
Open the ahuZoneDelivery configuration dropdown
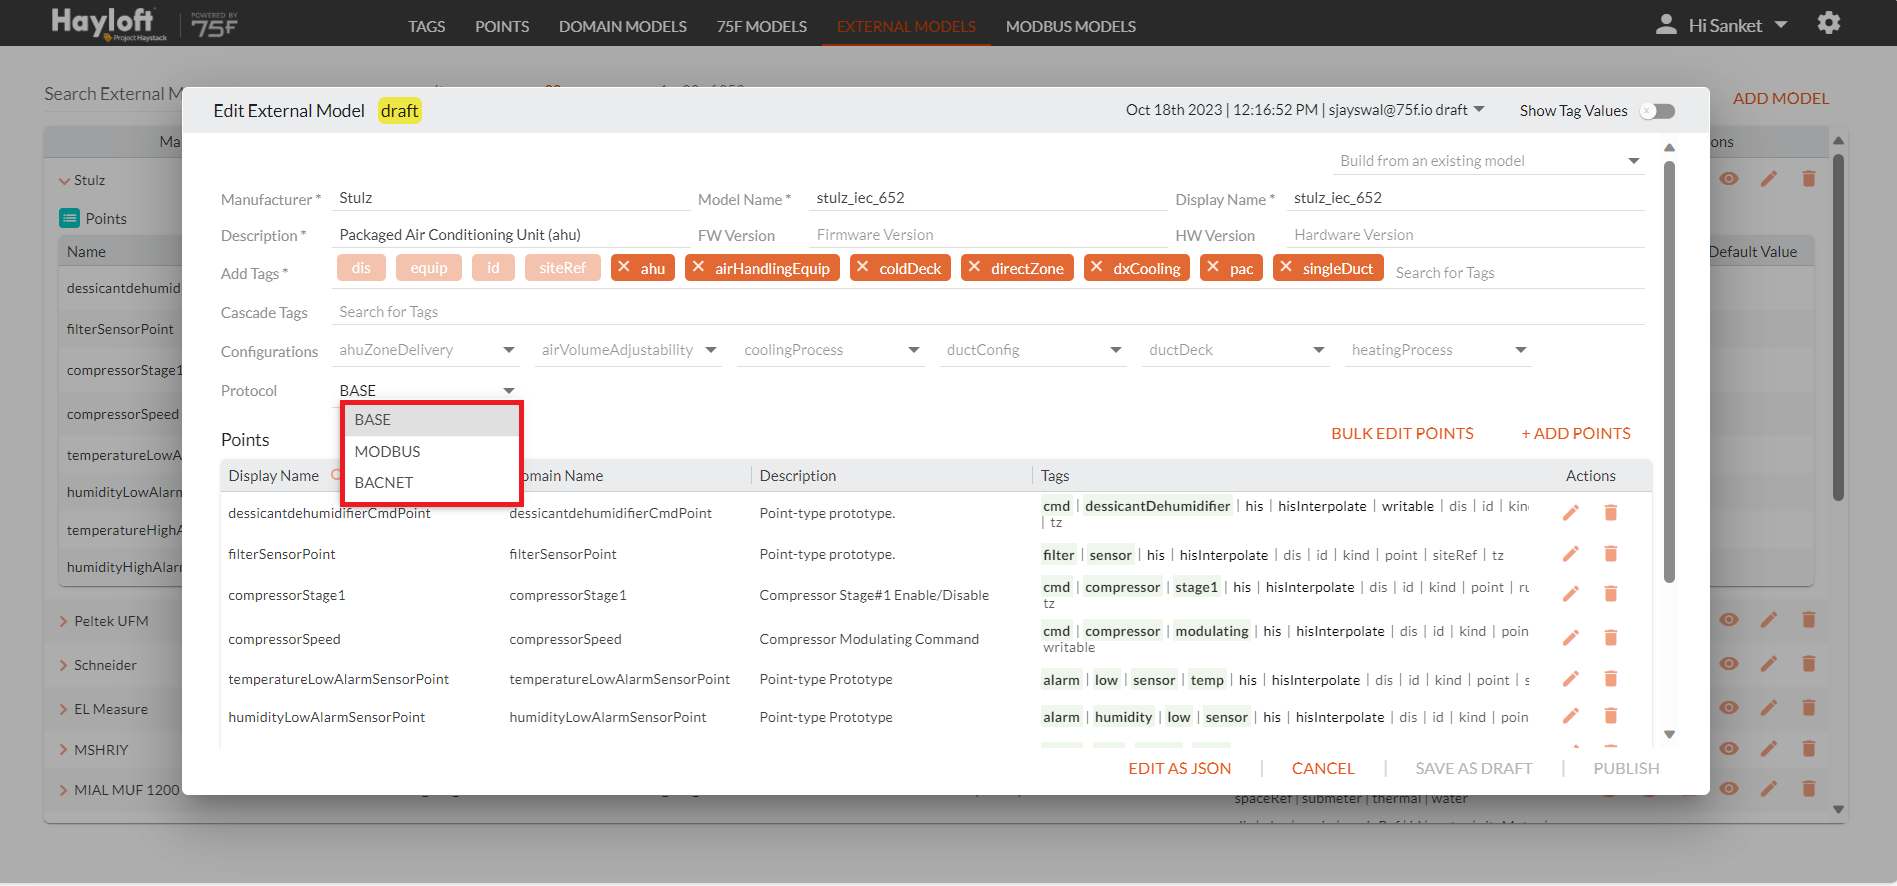click(x=425, y=350)
